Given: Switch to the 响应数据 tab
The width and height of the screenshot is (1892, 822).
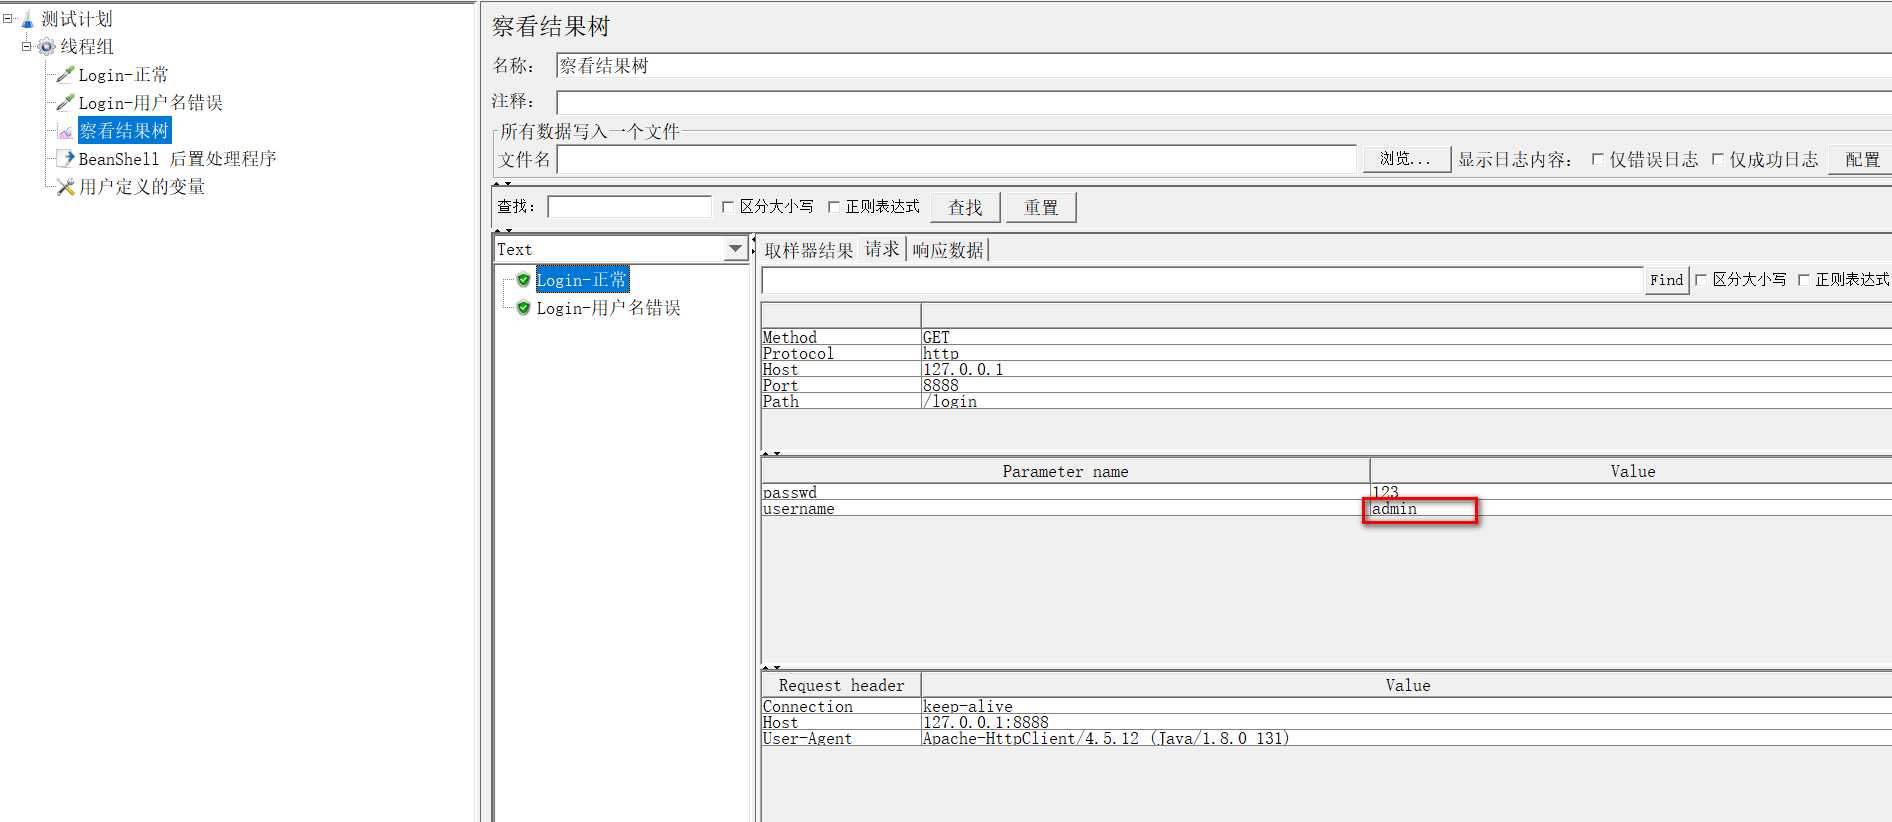Looking at the screenshot, I should click(x=947, y=251).
